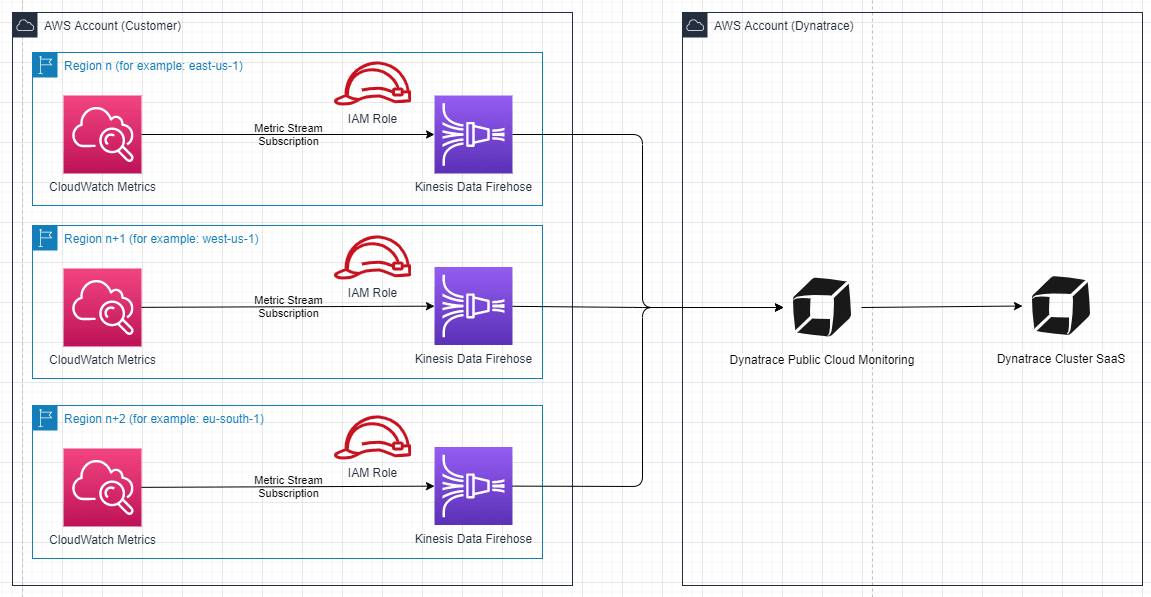Select the CloudWatch Metrics icon in Region n+2
Image resolution: width=1151 pixels, height=597 pixels.
tap(102, 488)
